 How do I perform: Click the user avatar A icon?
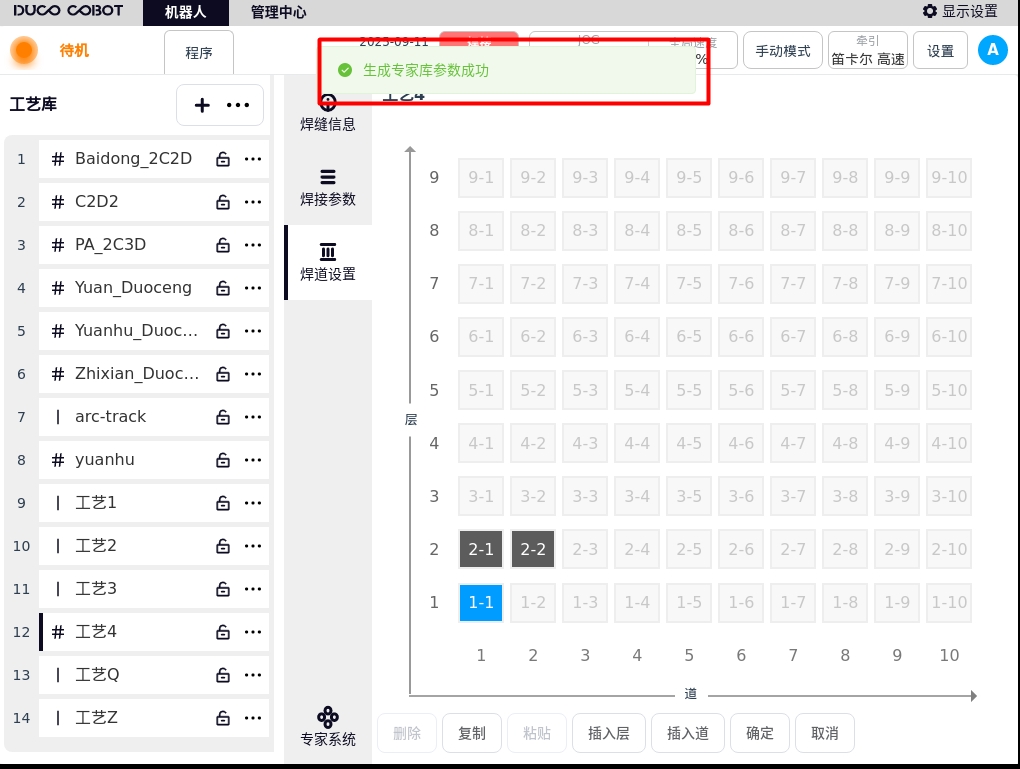tap(992, 50)
